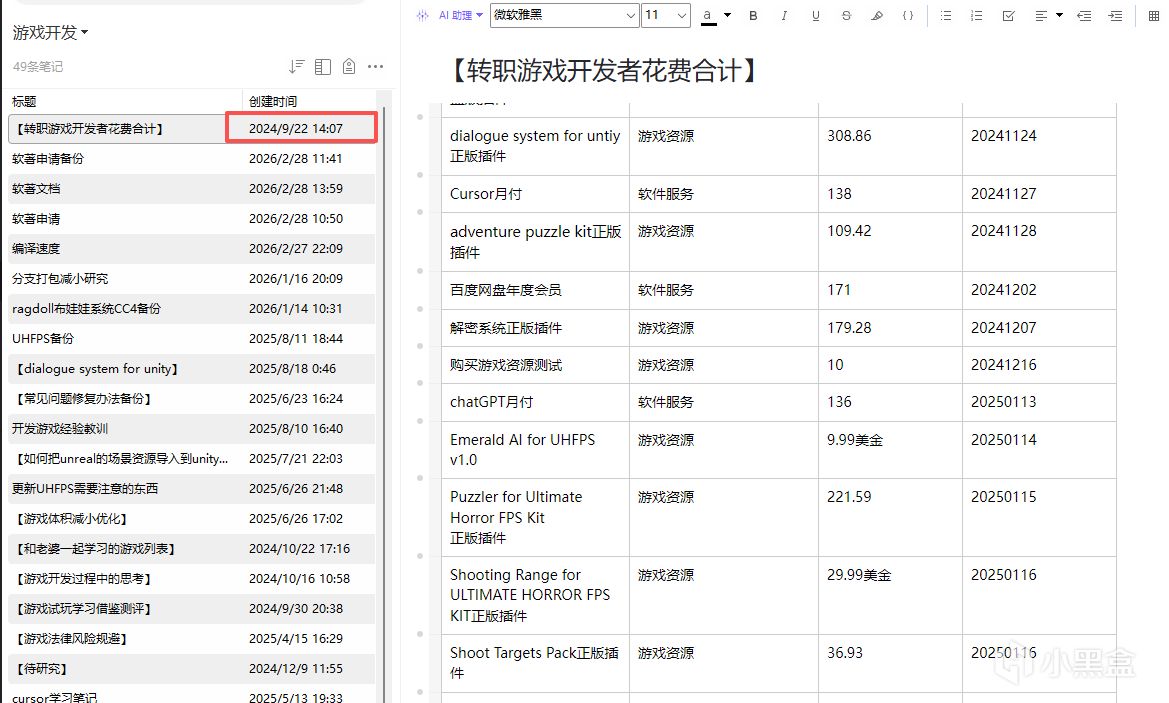
Task: Open the AI 助理 sparkle icon
Action: (x=423, y=15)
